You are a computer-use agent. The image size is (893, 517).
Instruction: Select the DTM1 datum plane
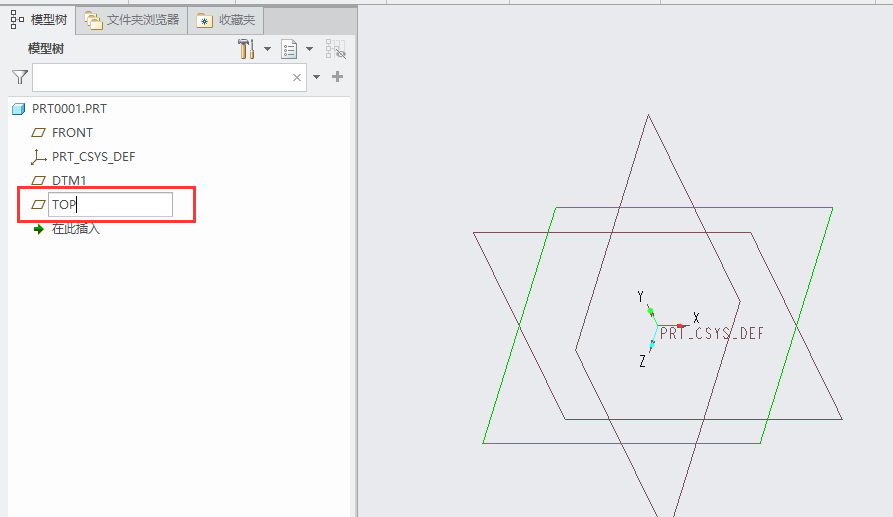[x=69, y=180]
